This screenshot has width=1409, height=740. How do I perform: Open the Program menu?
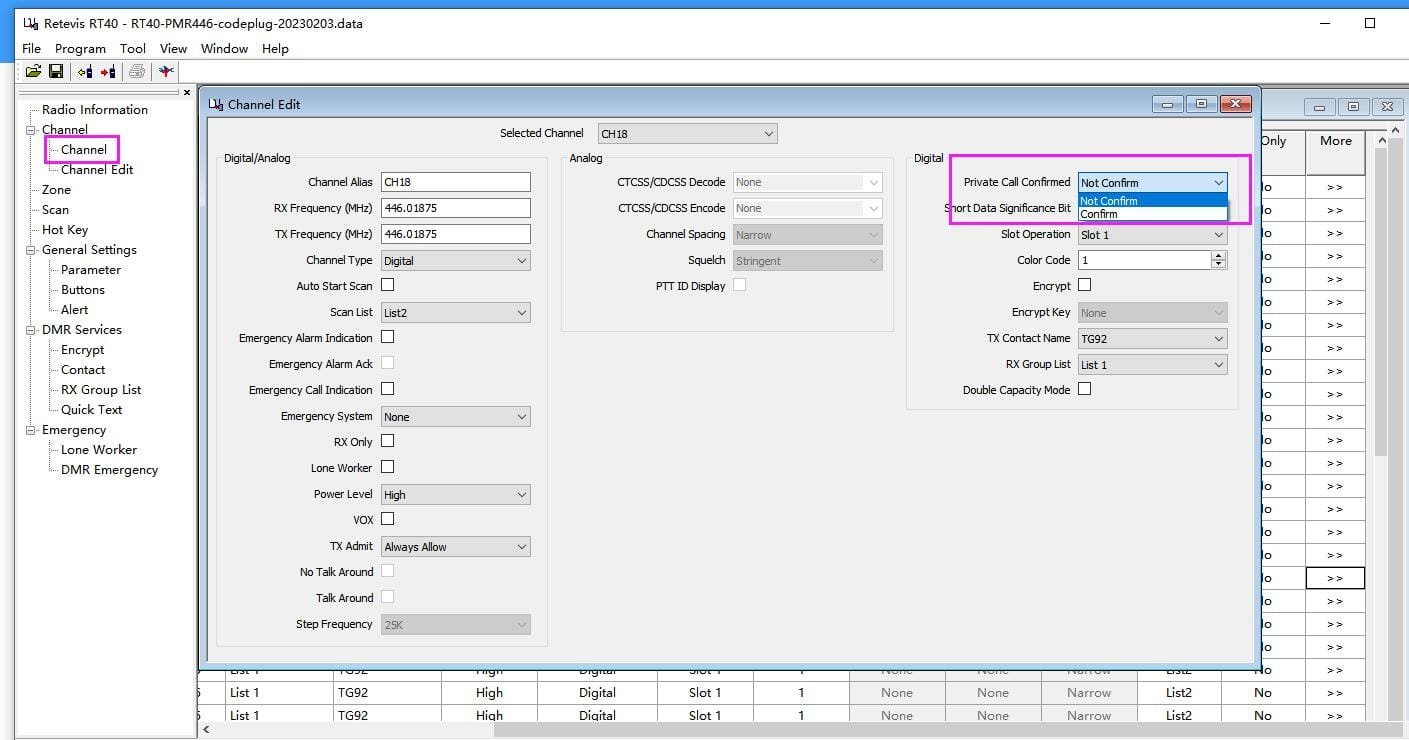coord(80,48)
